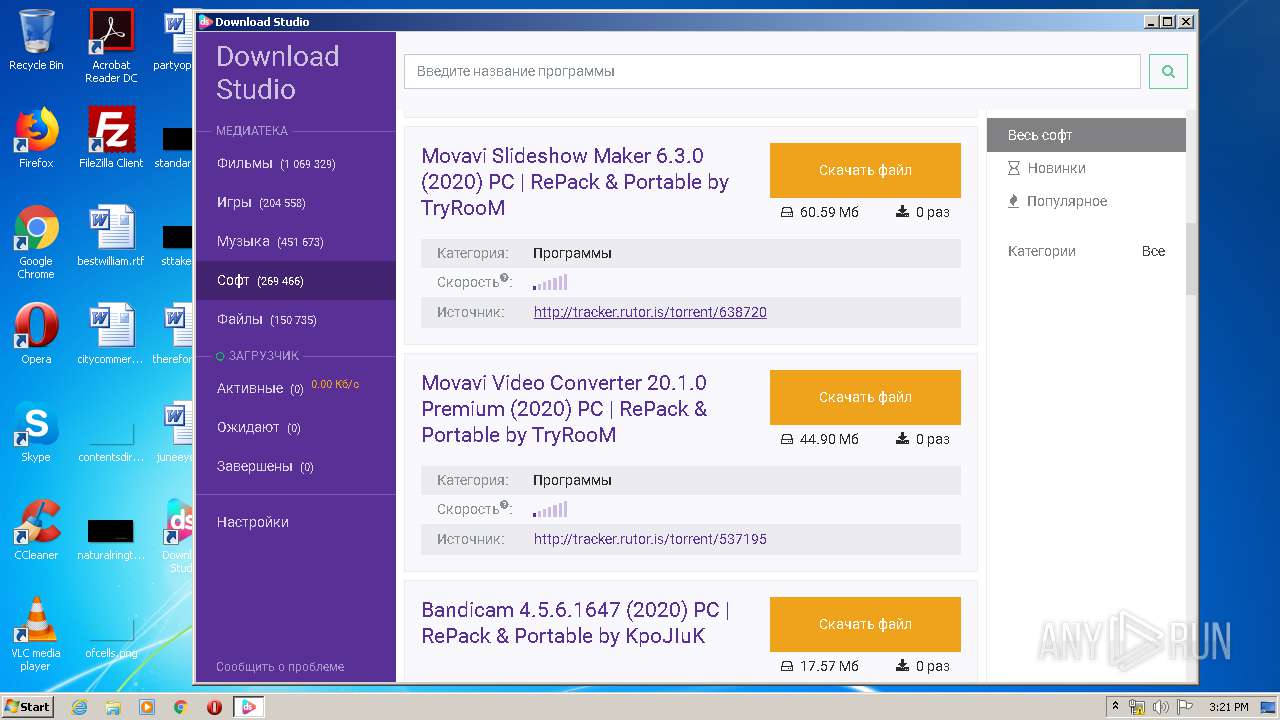1280x720 pixels.
Task: Click the Opera taskbar icon
Action: (x=214, y=707)
